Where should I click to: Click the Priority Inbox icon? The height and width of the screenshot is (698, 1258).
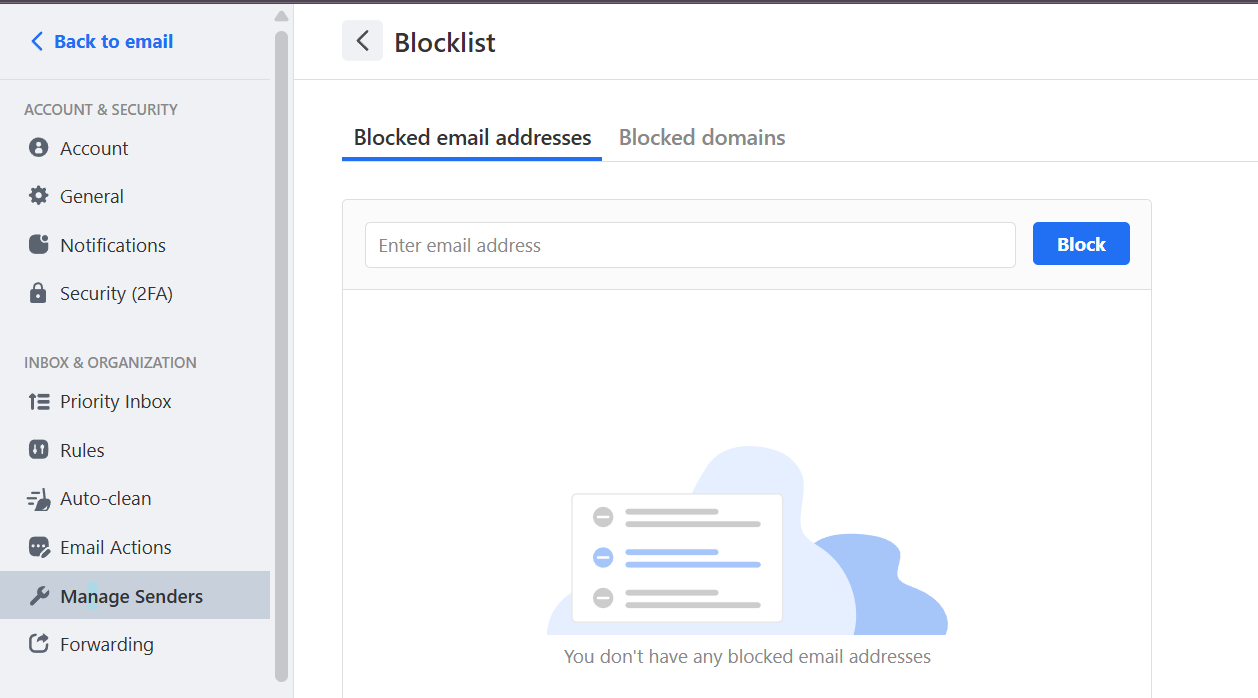point(39,401)
